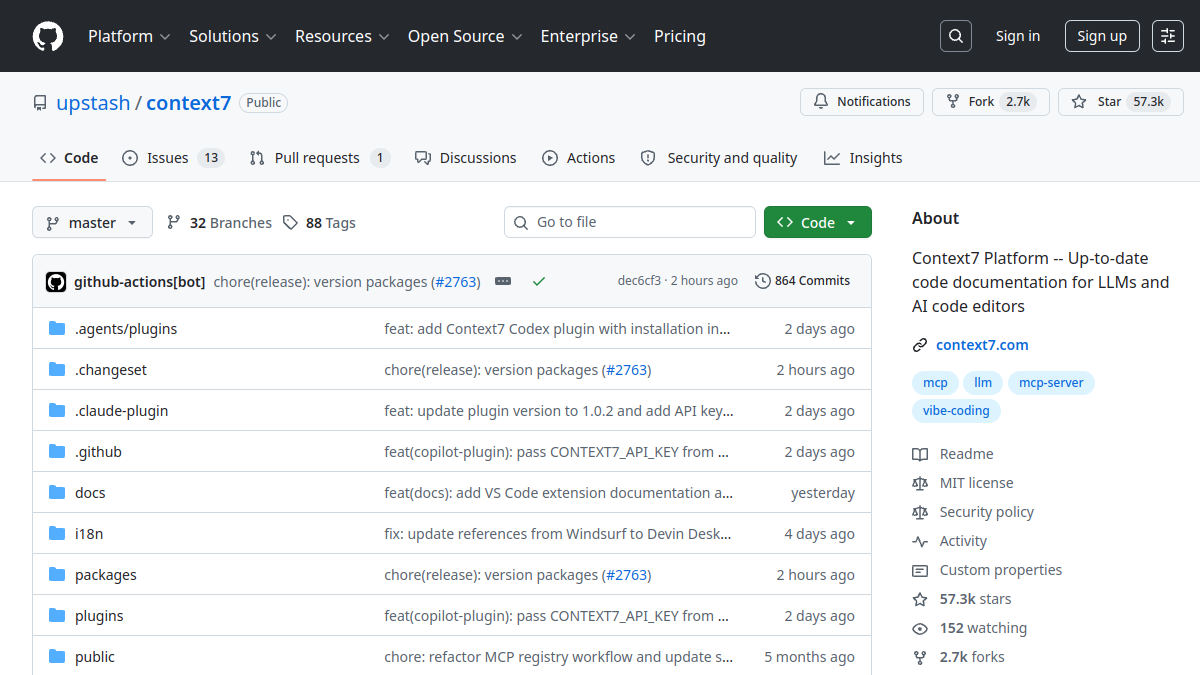This screenshot has width=1200, height=675.
Task: Expand the Platform menu
Action: (x=129, y=36)
